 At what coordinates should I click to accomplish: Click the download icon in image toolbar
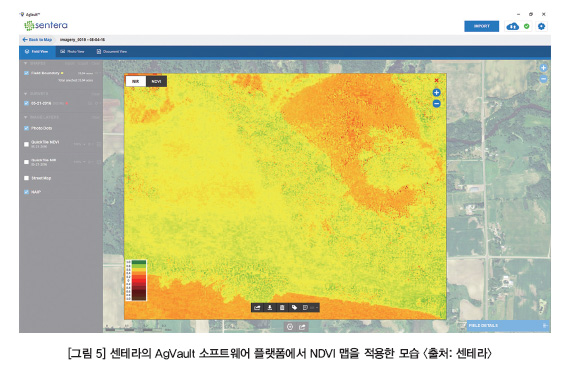(x=270, y=308)
